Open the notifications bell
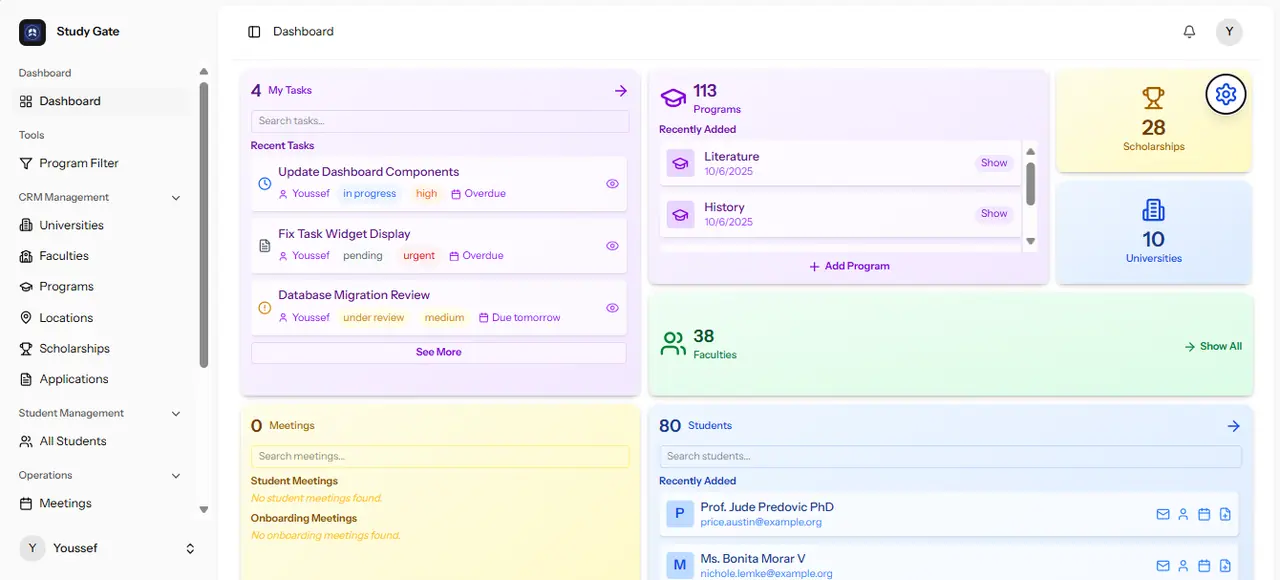 (x=1189, y=32)
